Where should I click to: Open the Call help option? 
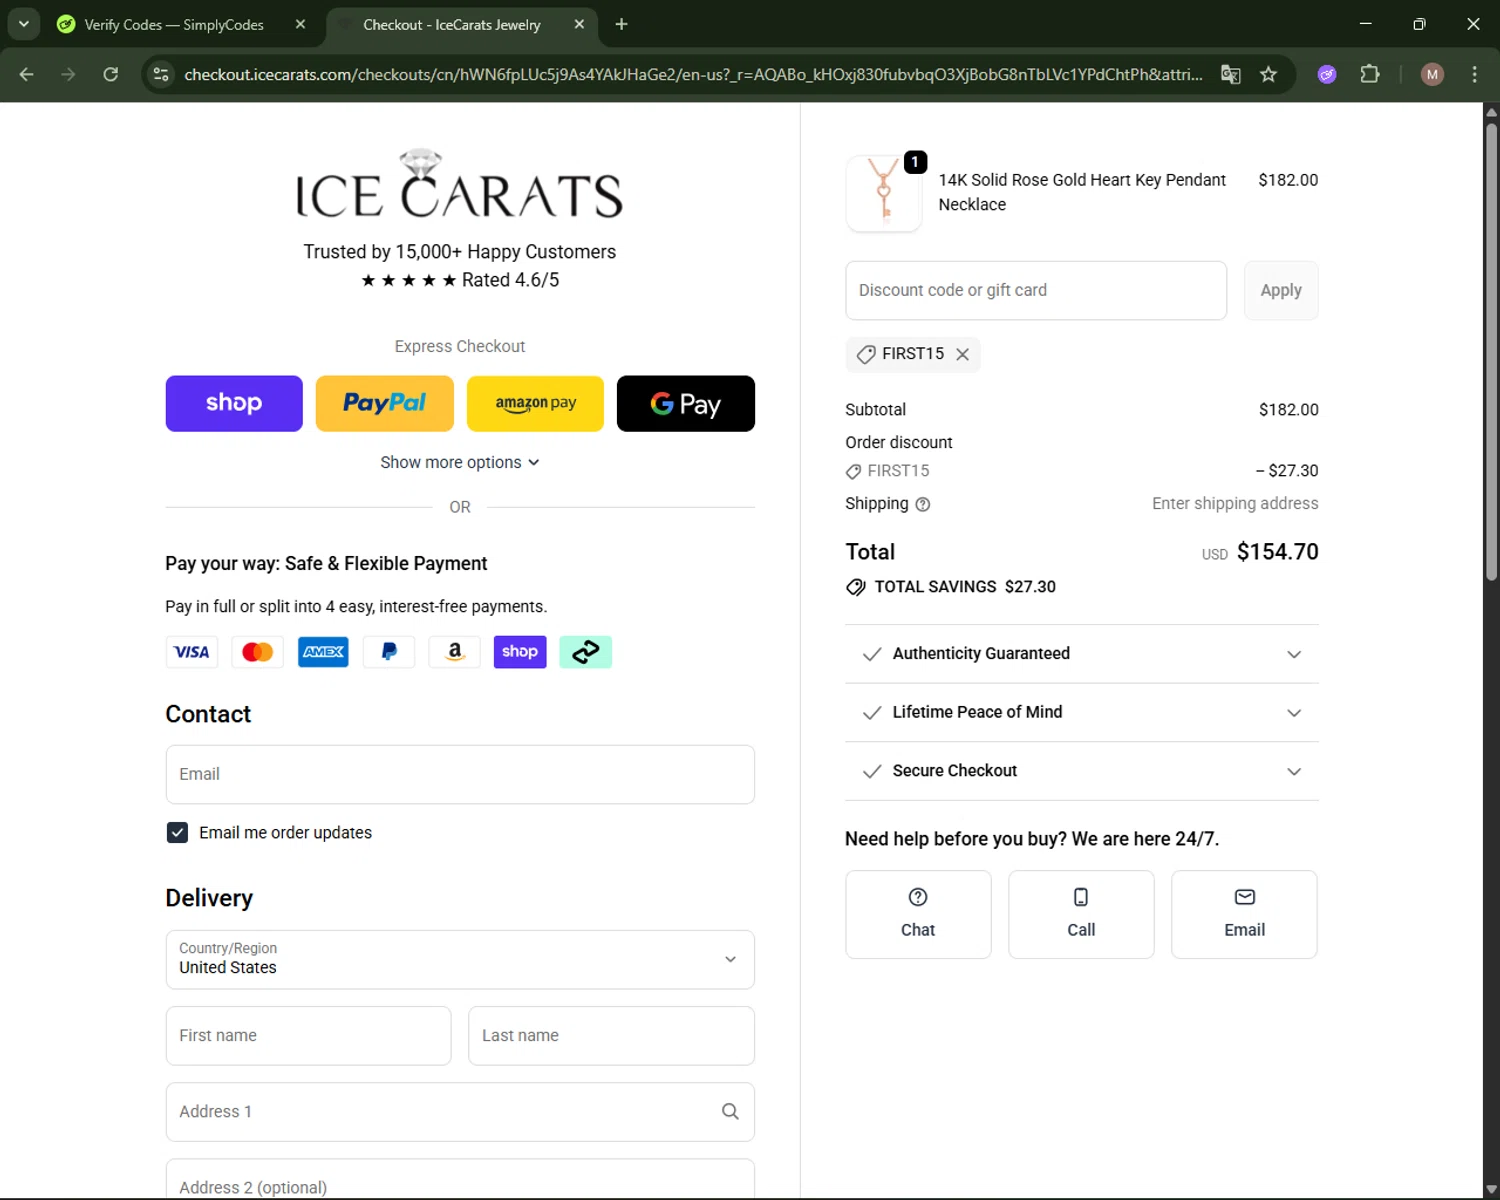point(1081,915)
